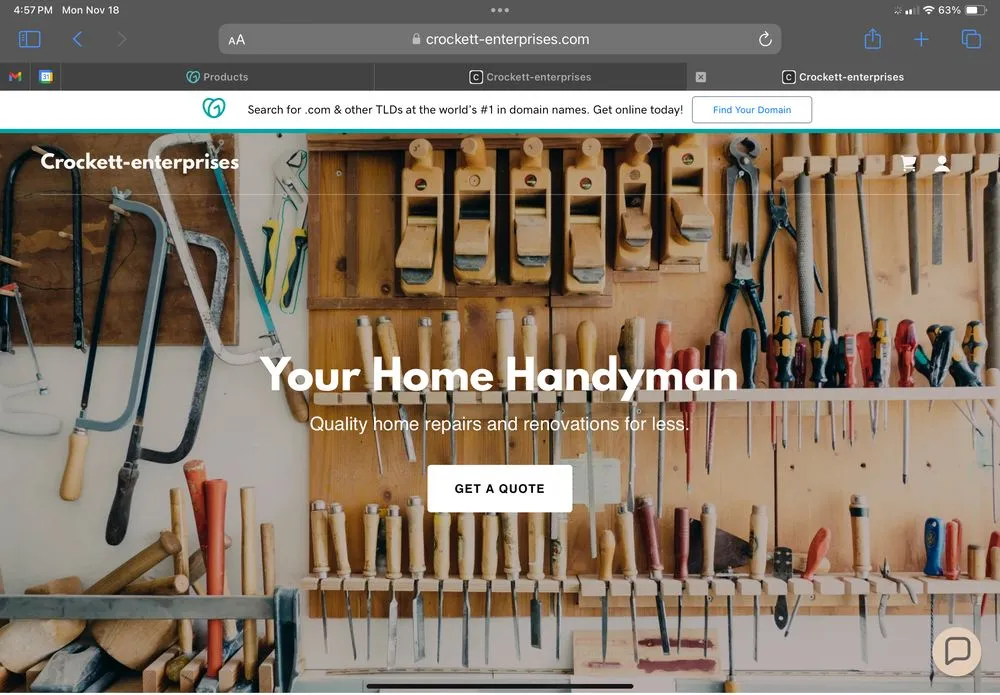Reload the crockett-enterprises.com page
This screenshot has width=1000, height=695.
click(765, 39)
